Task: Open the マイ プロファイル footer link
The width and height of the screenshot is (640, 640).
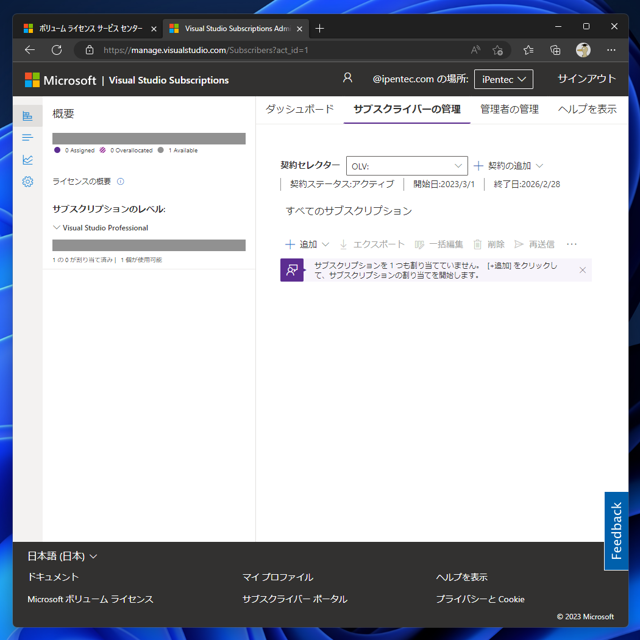Action: pyautogui.click(x=278, y=577)
